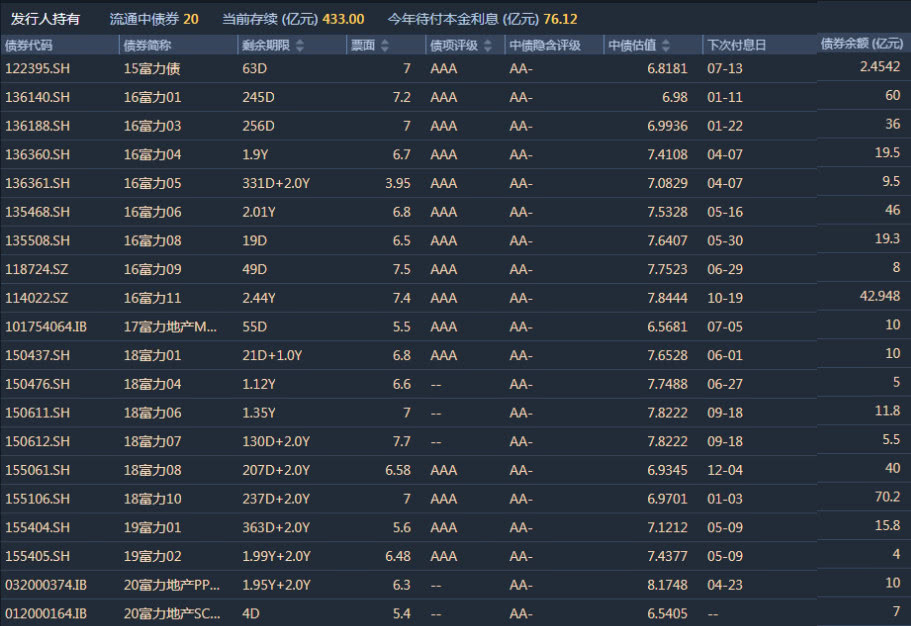Open bond code 136140.SH
The width and height of the screenshot is (911, 626).
37,97
